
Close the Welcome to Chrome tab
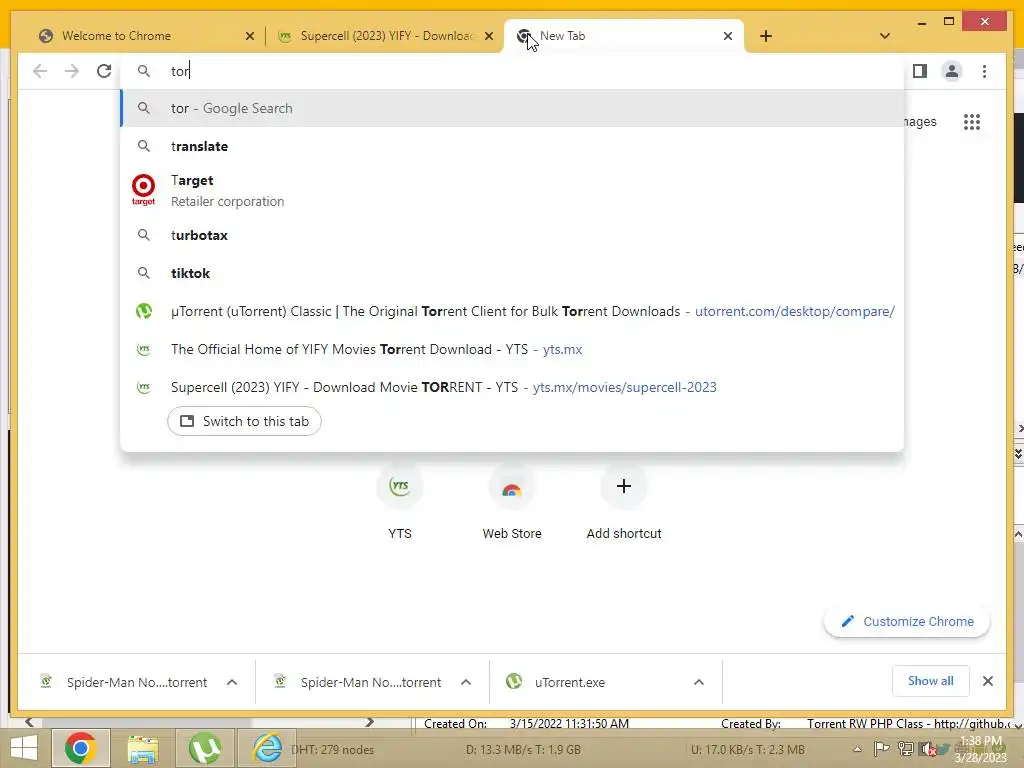(x=249, y=36)
